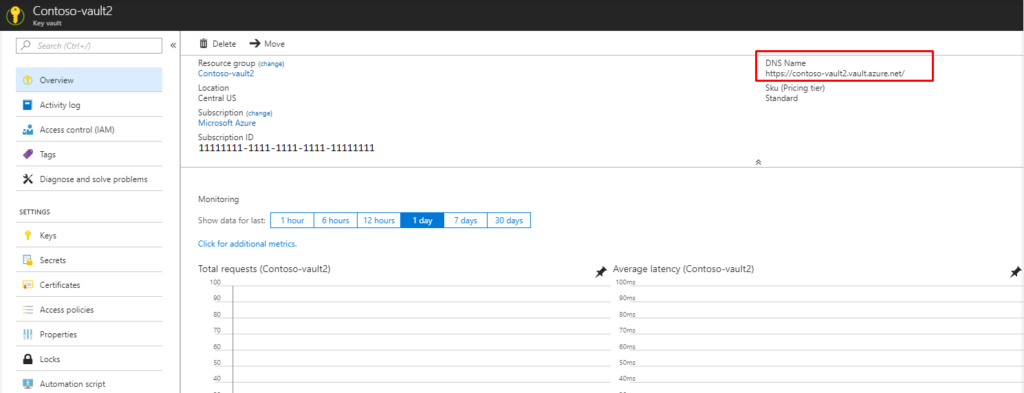Open the Tags menu item
Viewport: 1024px width, 393px height.
click(89, 155)
